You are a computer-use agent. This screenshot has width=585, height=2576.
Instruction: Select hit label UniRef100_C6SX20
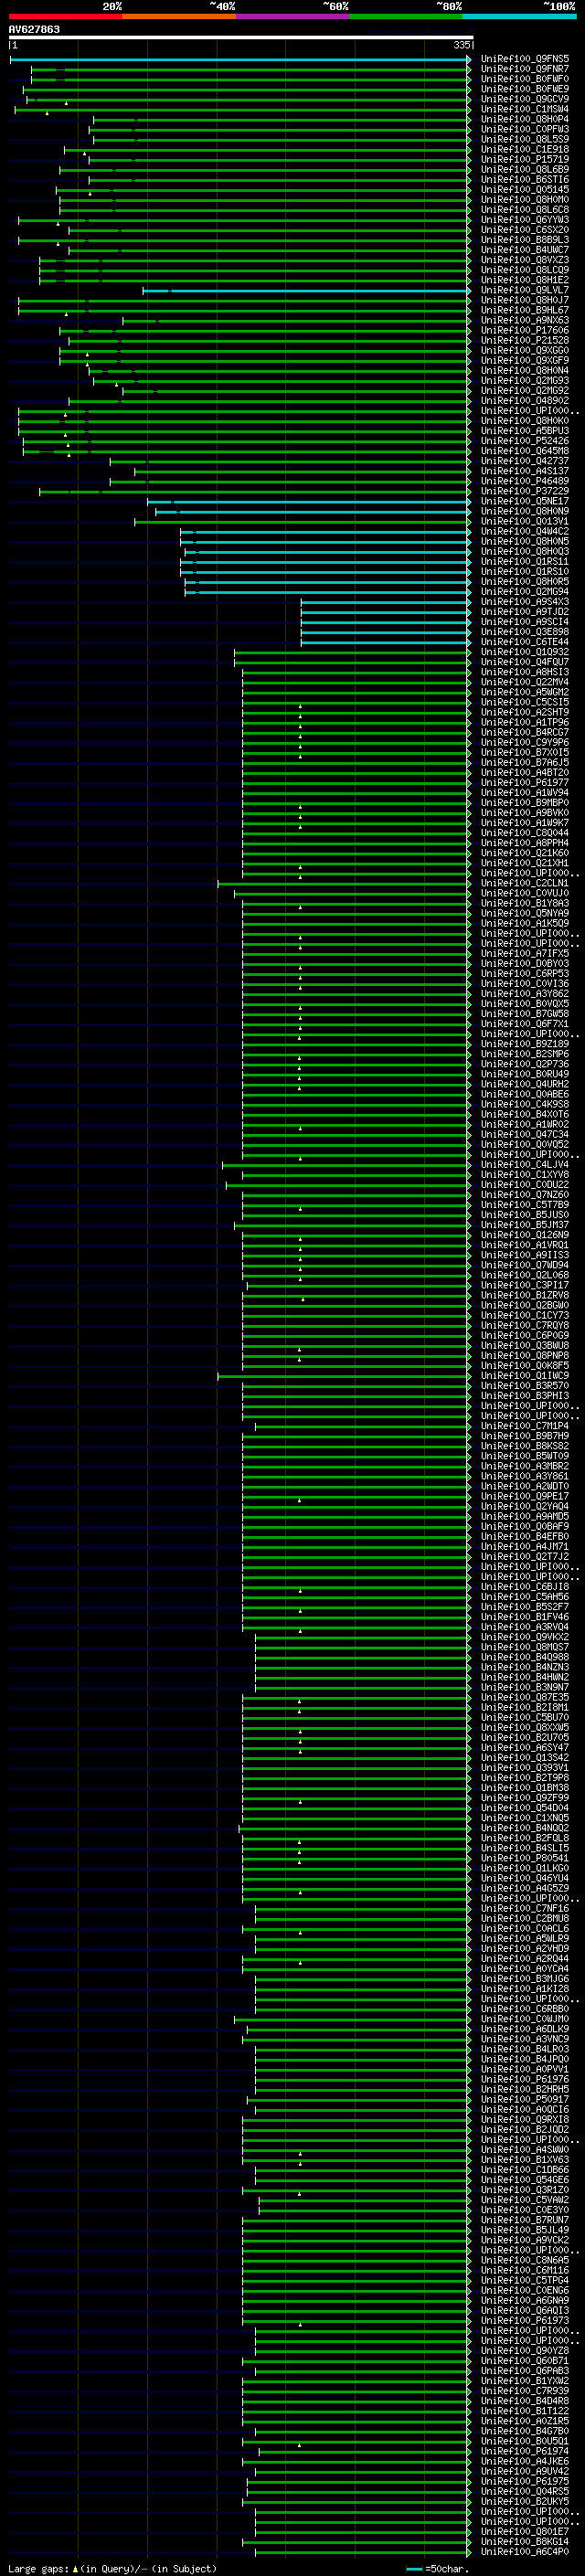click(525, 230)
